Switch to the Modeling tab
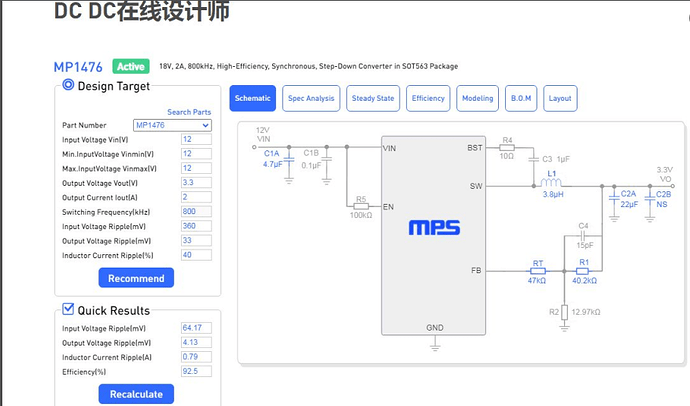 [477, 98]
